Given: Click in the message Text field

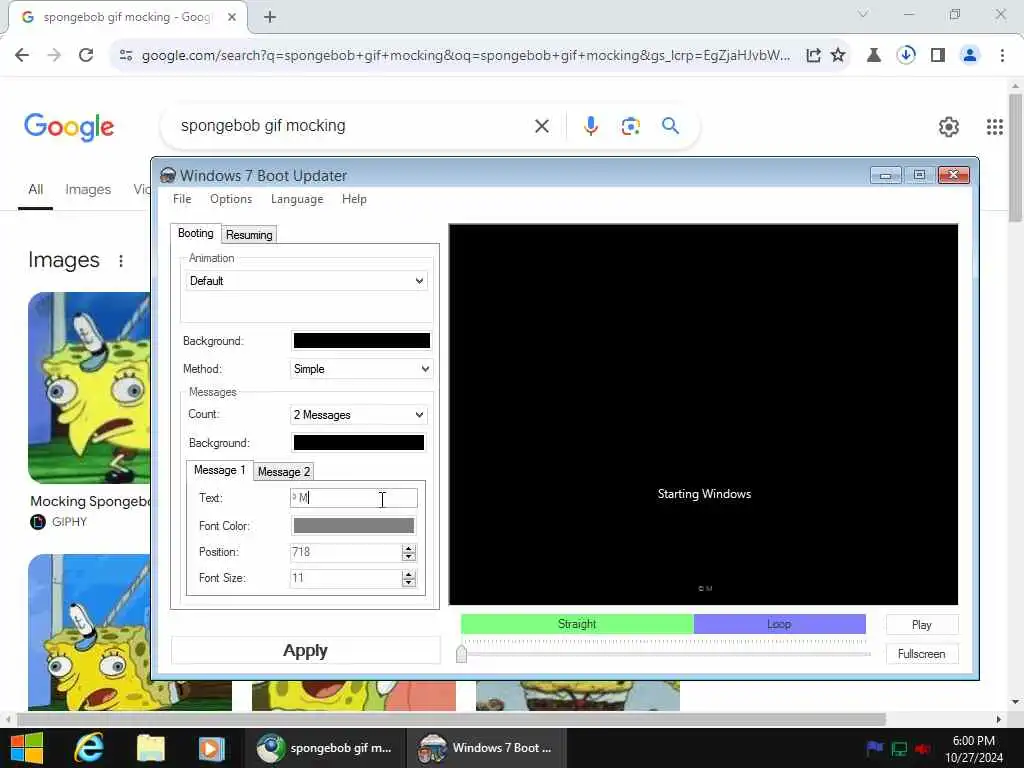Looking at the screenshot, I should pos(353,498).
